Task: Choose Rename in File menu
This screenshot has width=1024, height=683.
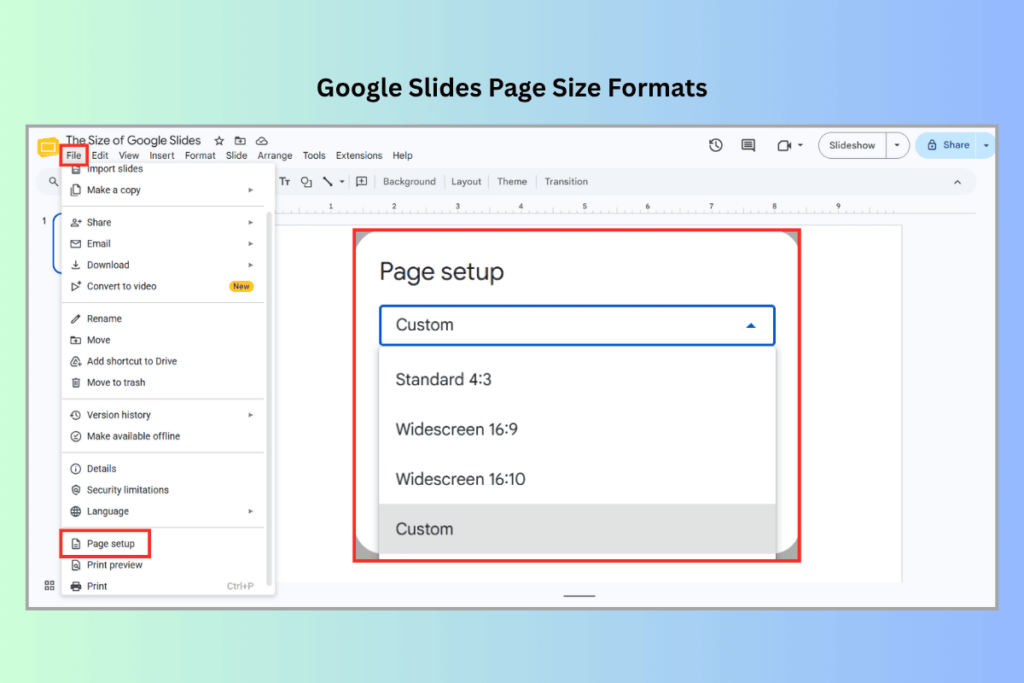Action: tap(163, 319)
